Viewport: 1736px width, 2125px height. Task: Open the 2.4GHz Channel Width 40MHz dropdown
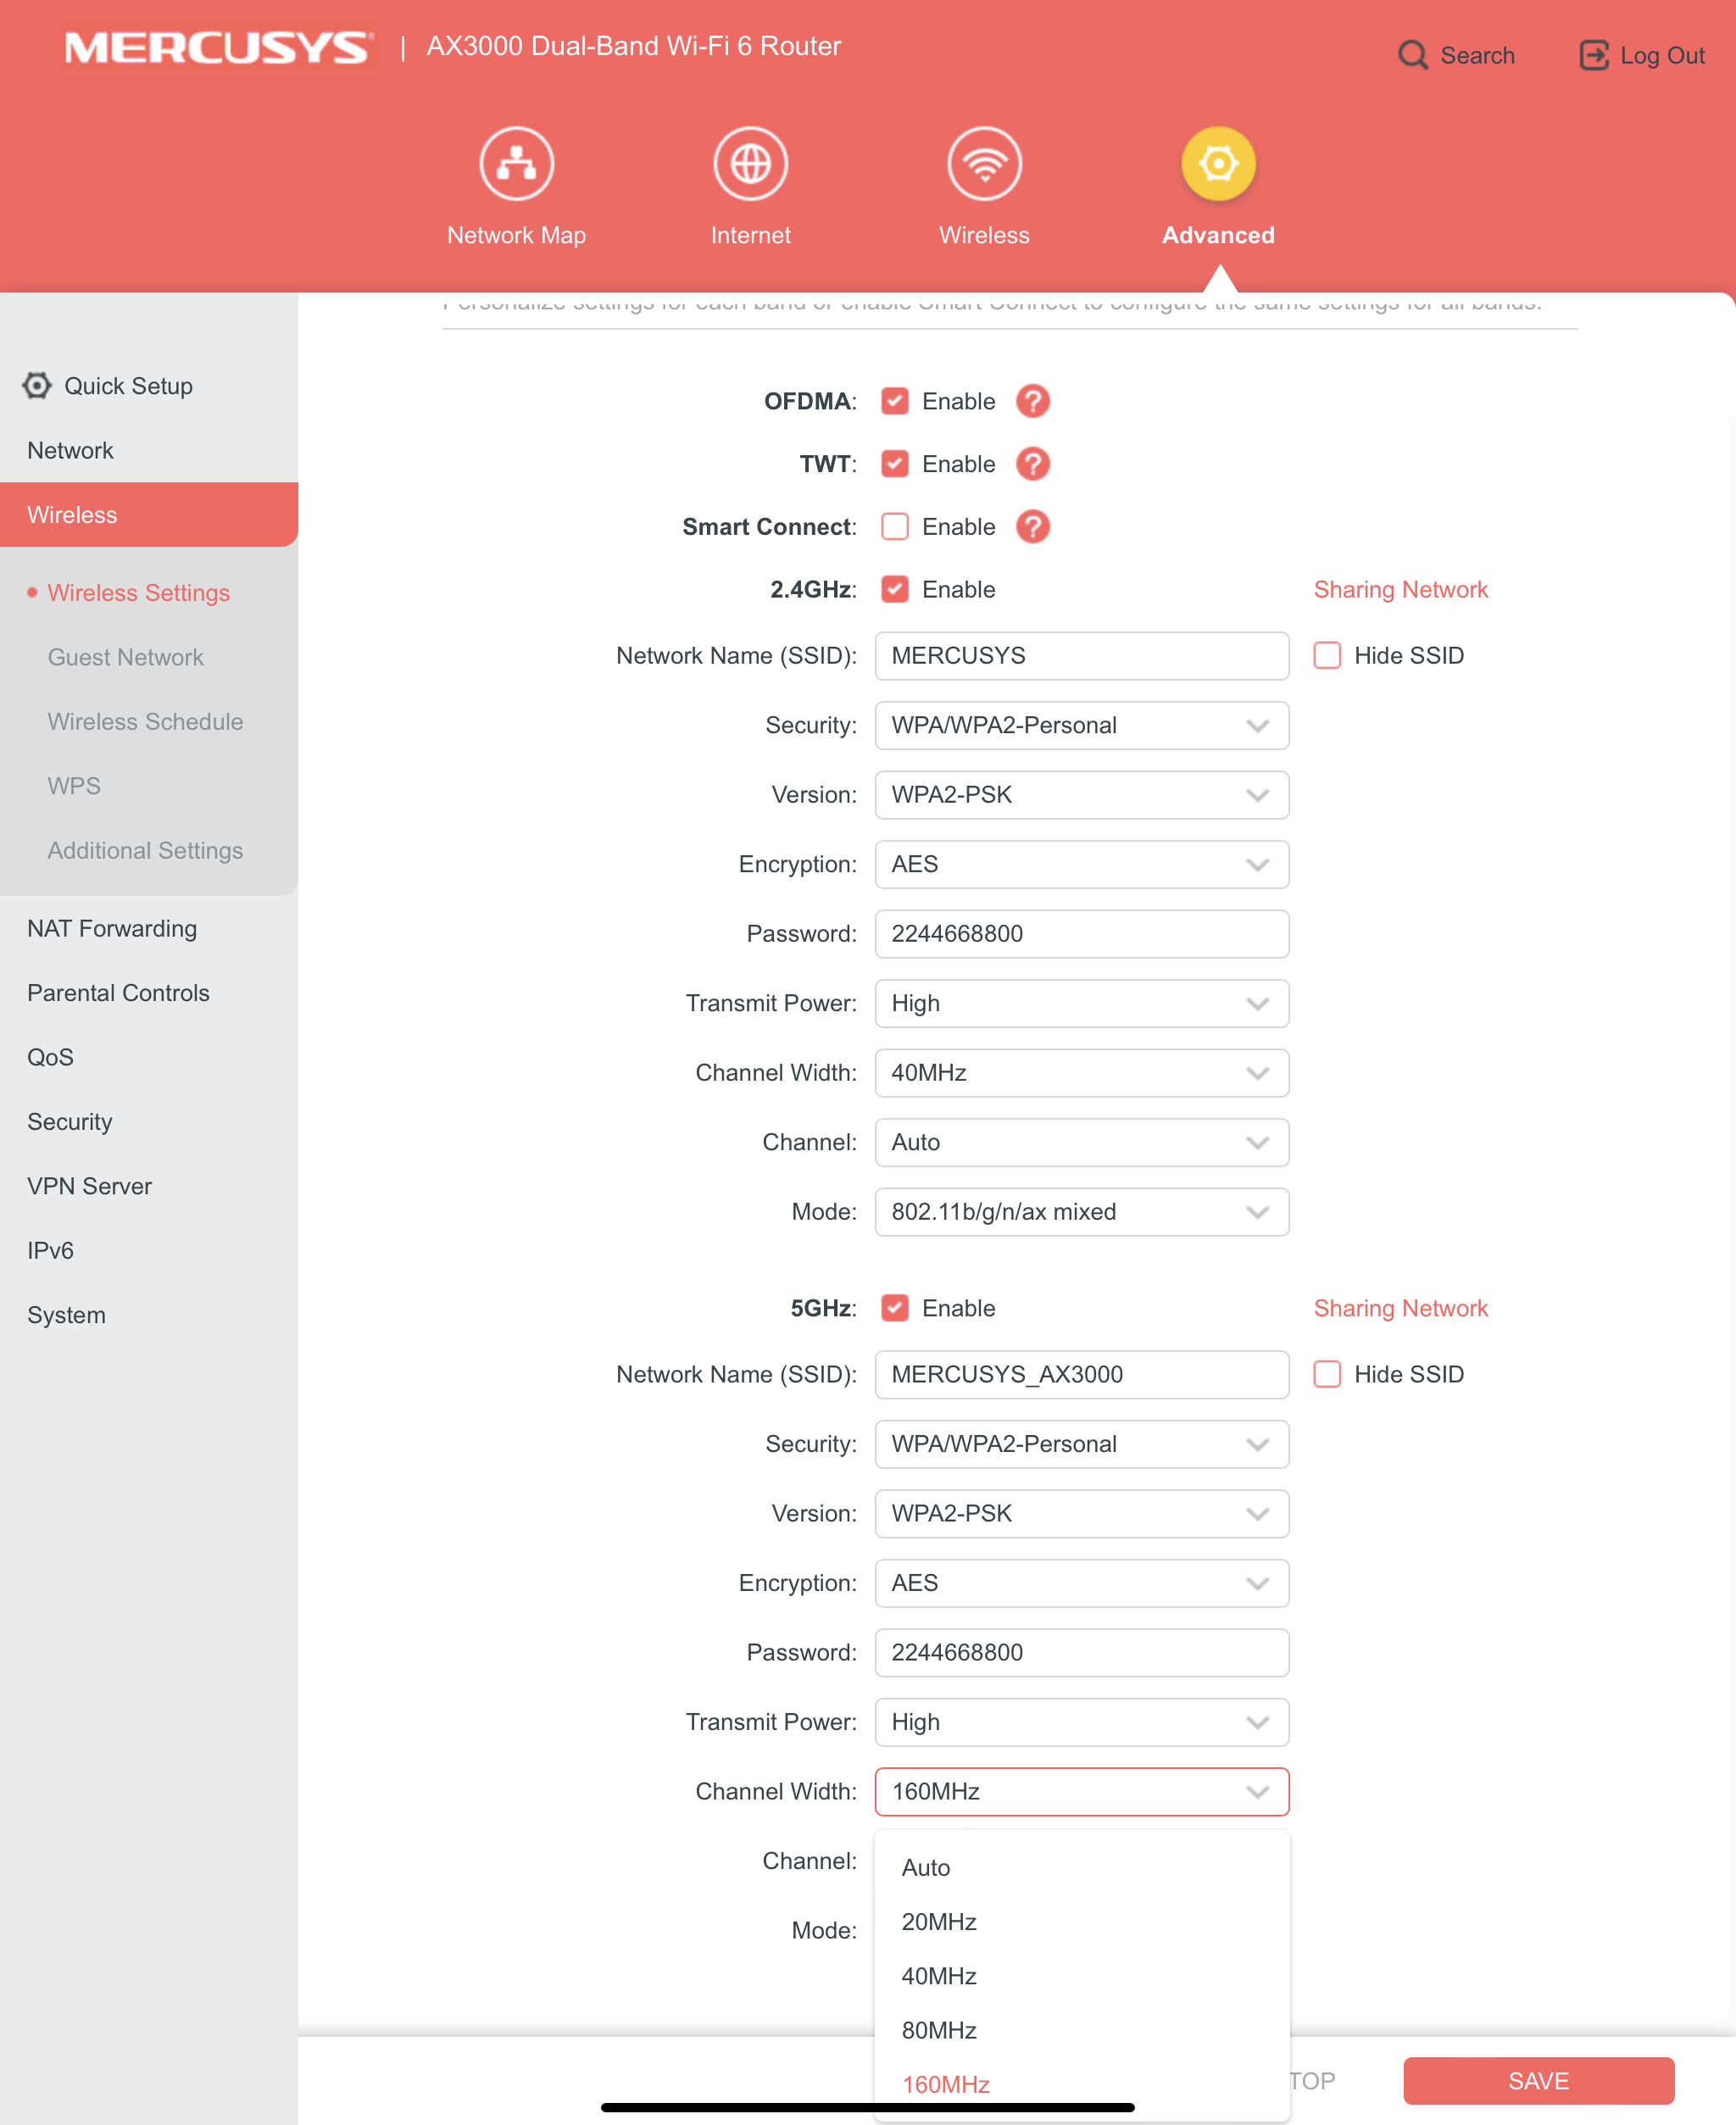pyautogui.click(x=1081, y=1073)
